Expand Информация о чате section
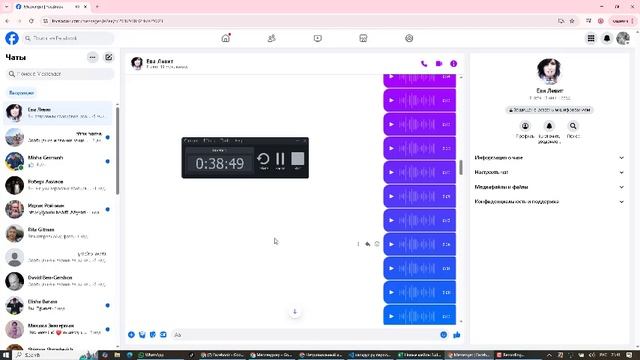Viewport: 640px width, 360px height. (x=549, y=158)
